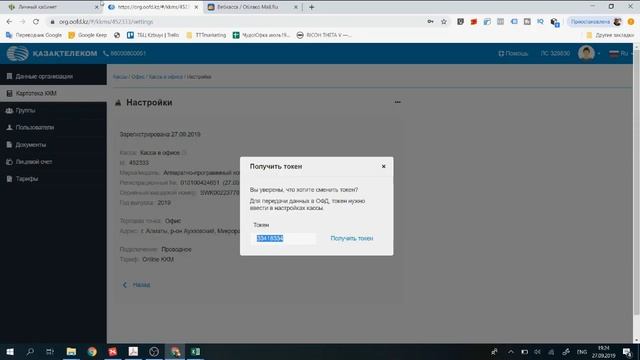
Task: Open Task View on taskbar
Action: 50,351
